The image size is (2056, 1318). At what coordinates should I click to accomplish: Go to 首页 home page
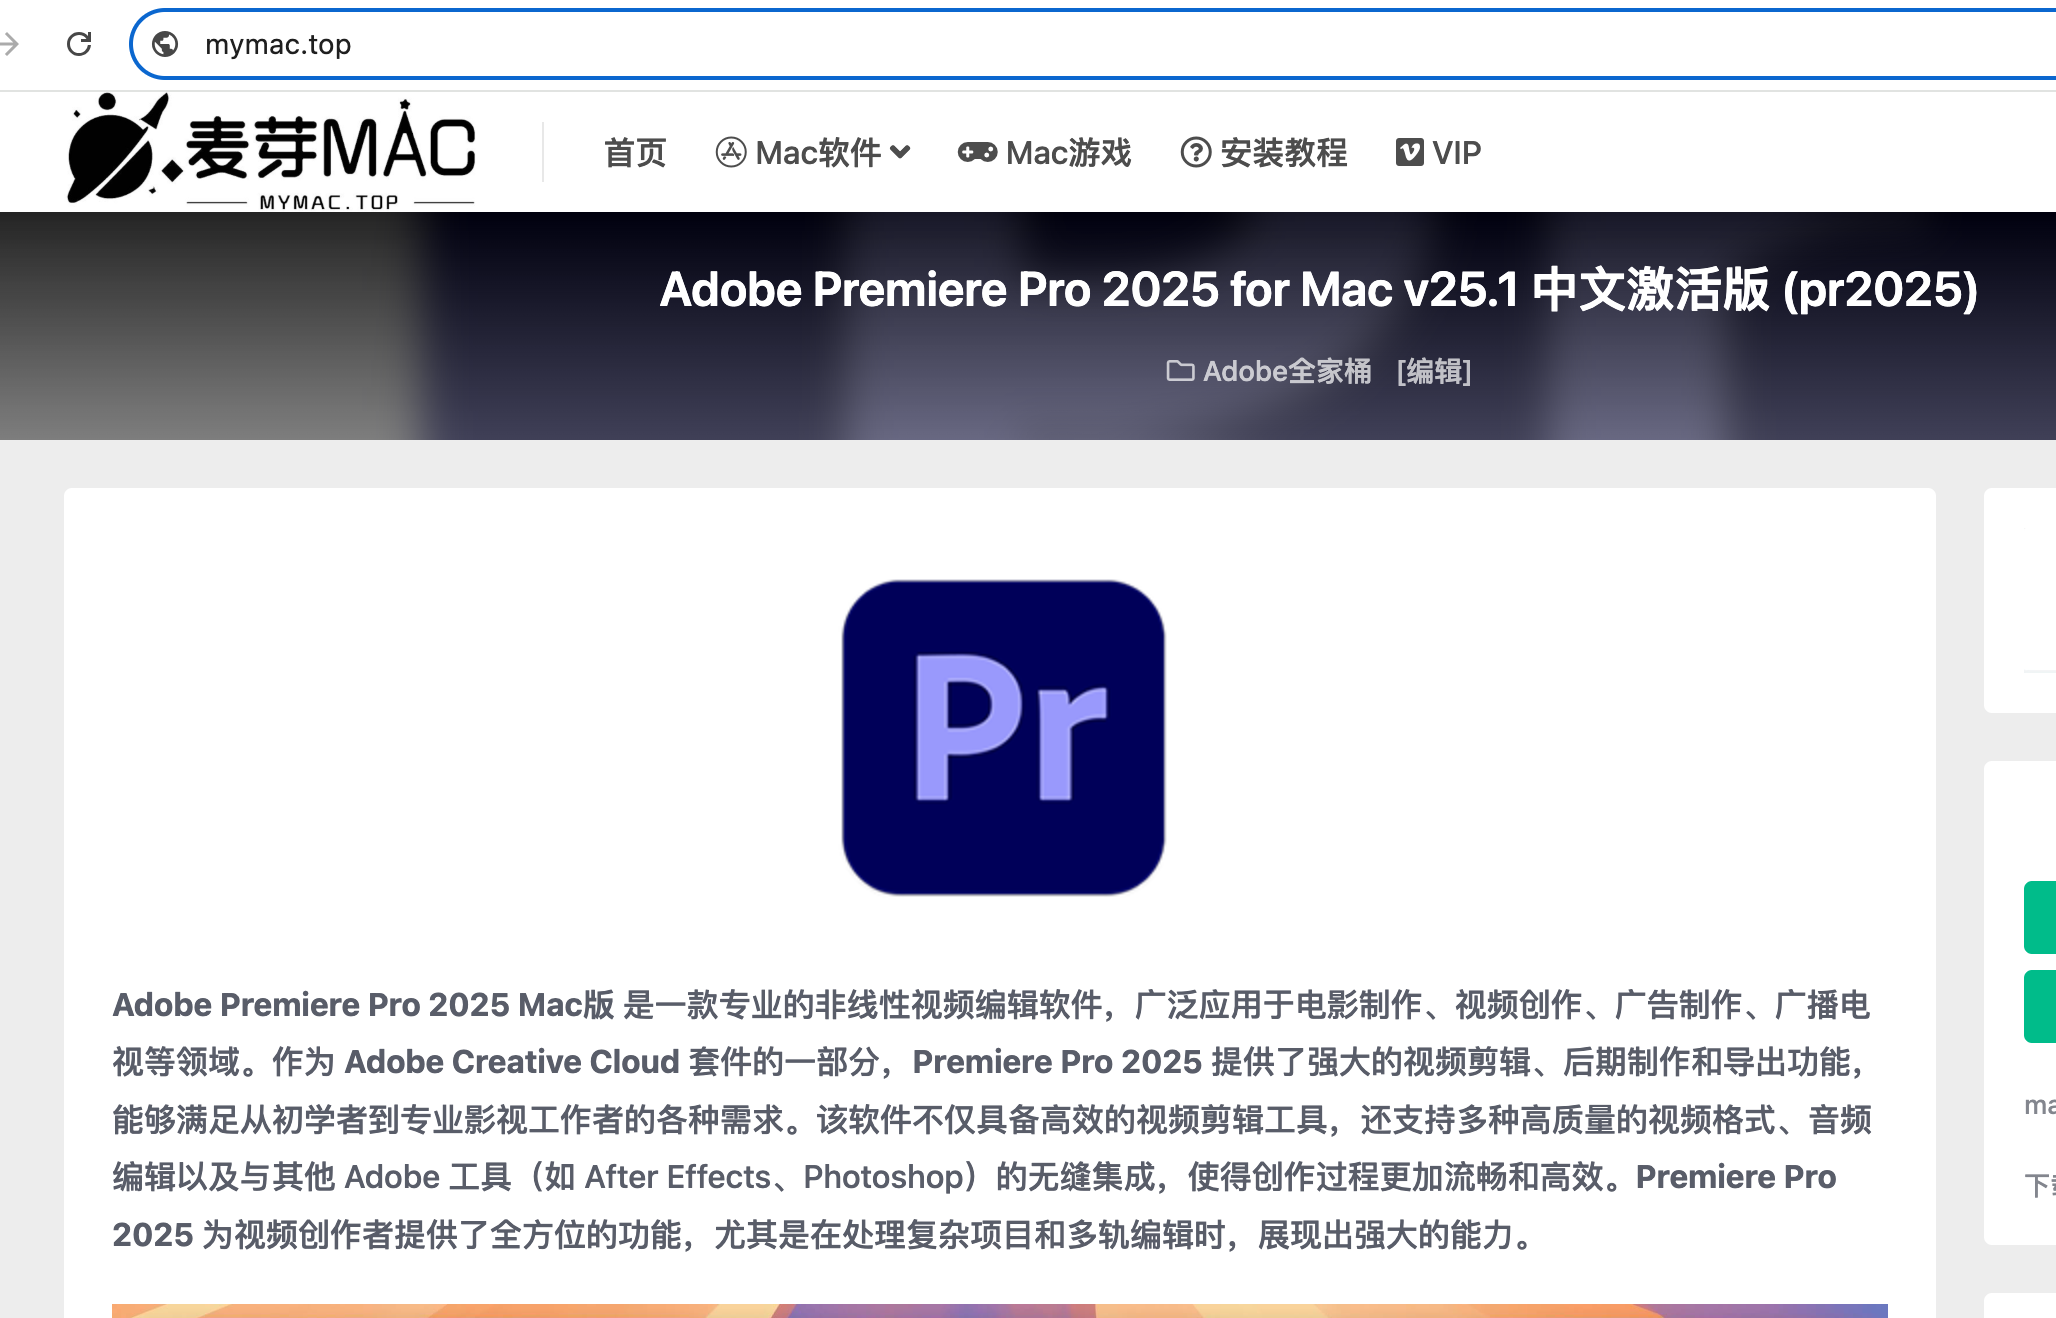[x=635, y=153]
